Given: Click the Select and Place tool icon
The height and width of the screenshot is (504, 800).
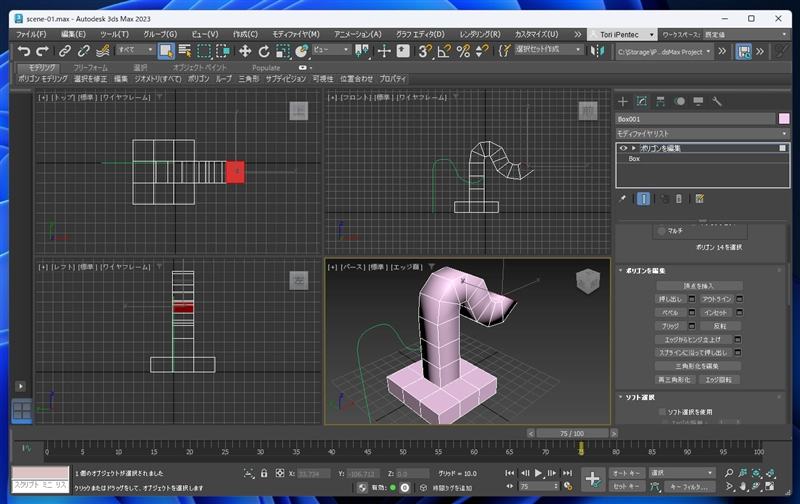Looking at the screenshot, I should 302,51.
